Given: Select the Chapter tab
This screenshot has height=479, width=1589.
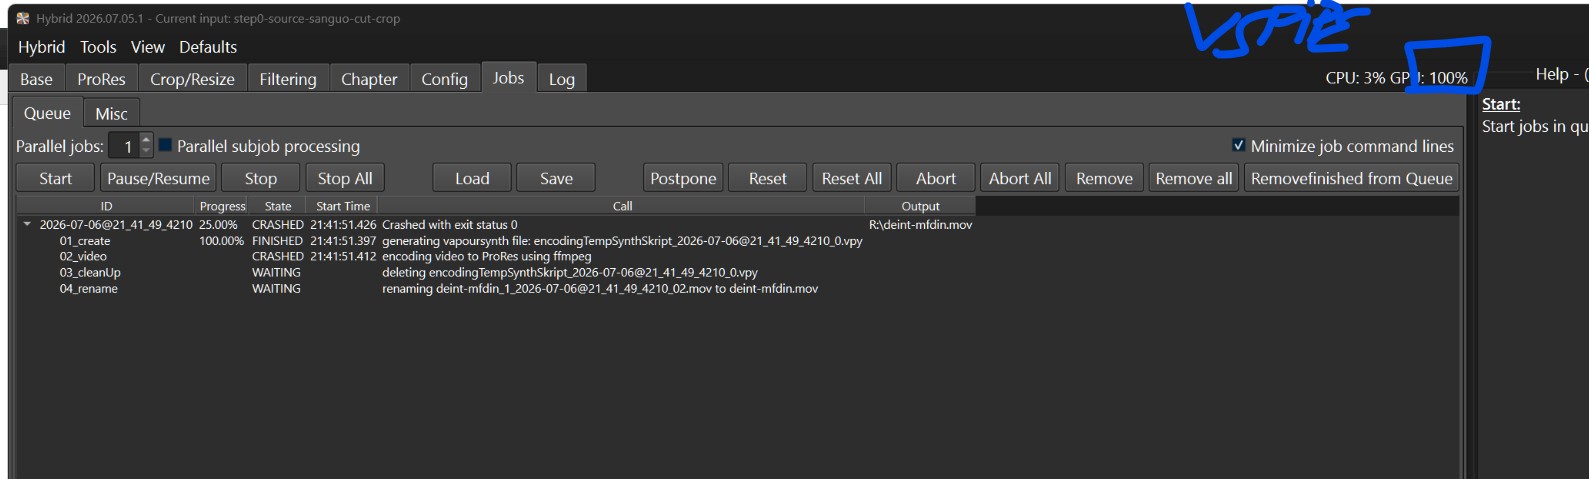Looking at the screenshot, I should pyautogui.click(x=369, y=79).
